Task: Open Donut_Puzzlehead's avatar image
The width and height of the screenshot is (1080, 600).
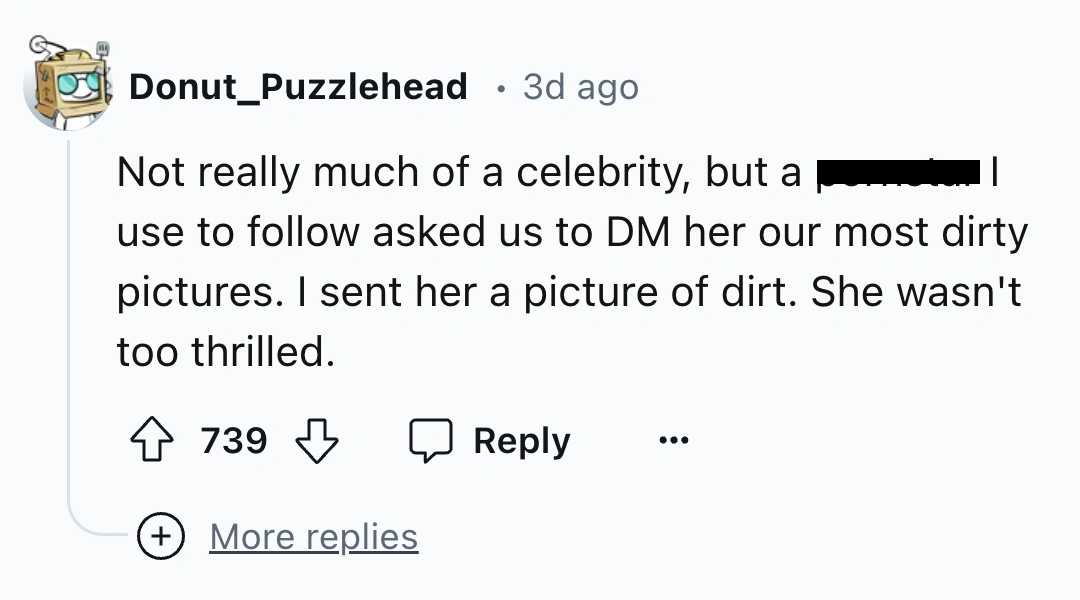Action: point(67,87)
